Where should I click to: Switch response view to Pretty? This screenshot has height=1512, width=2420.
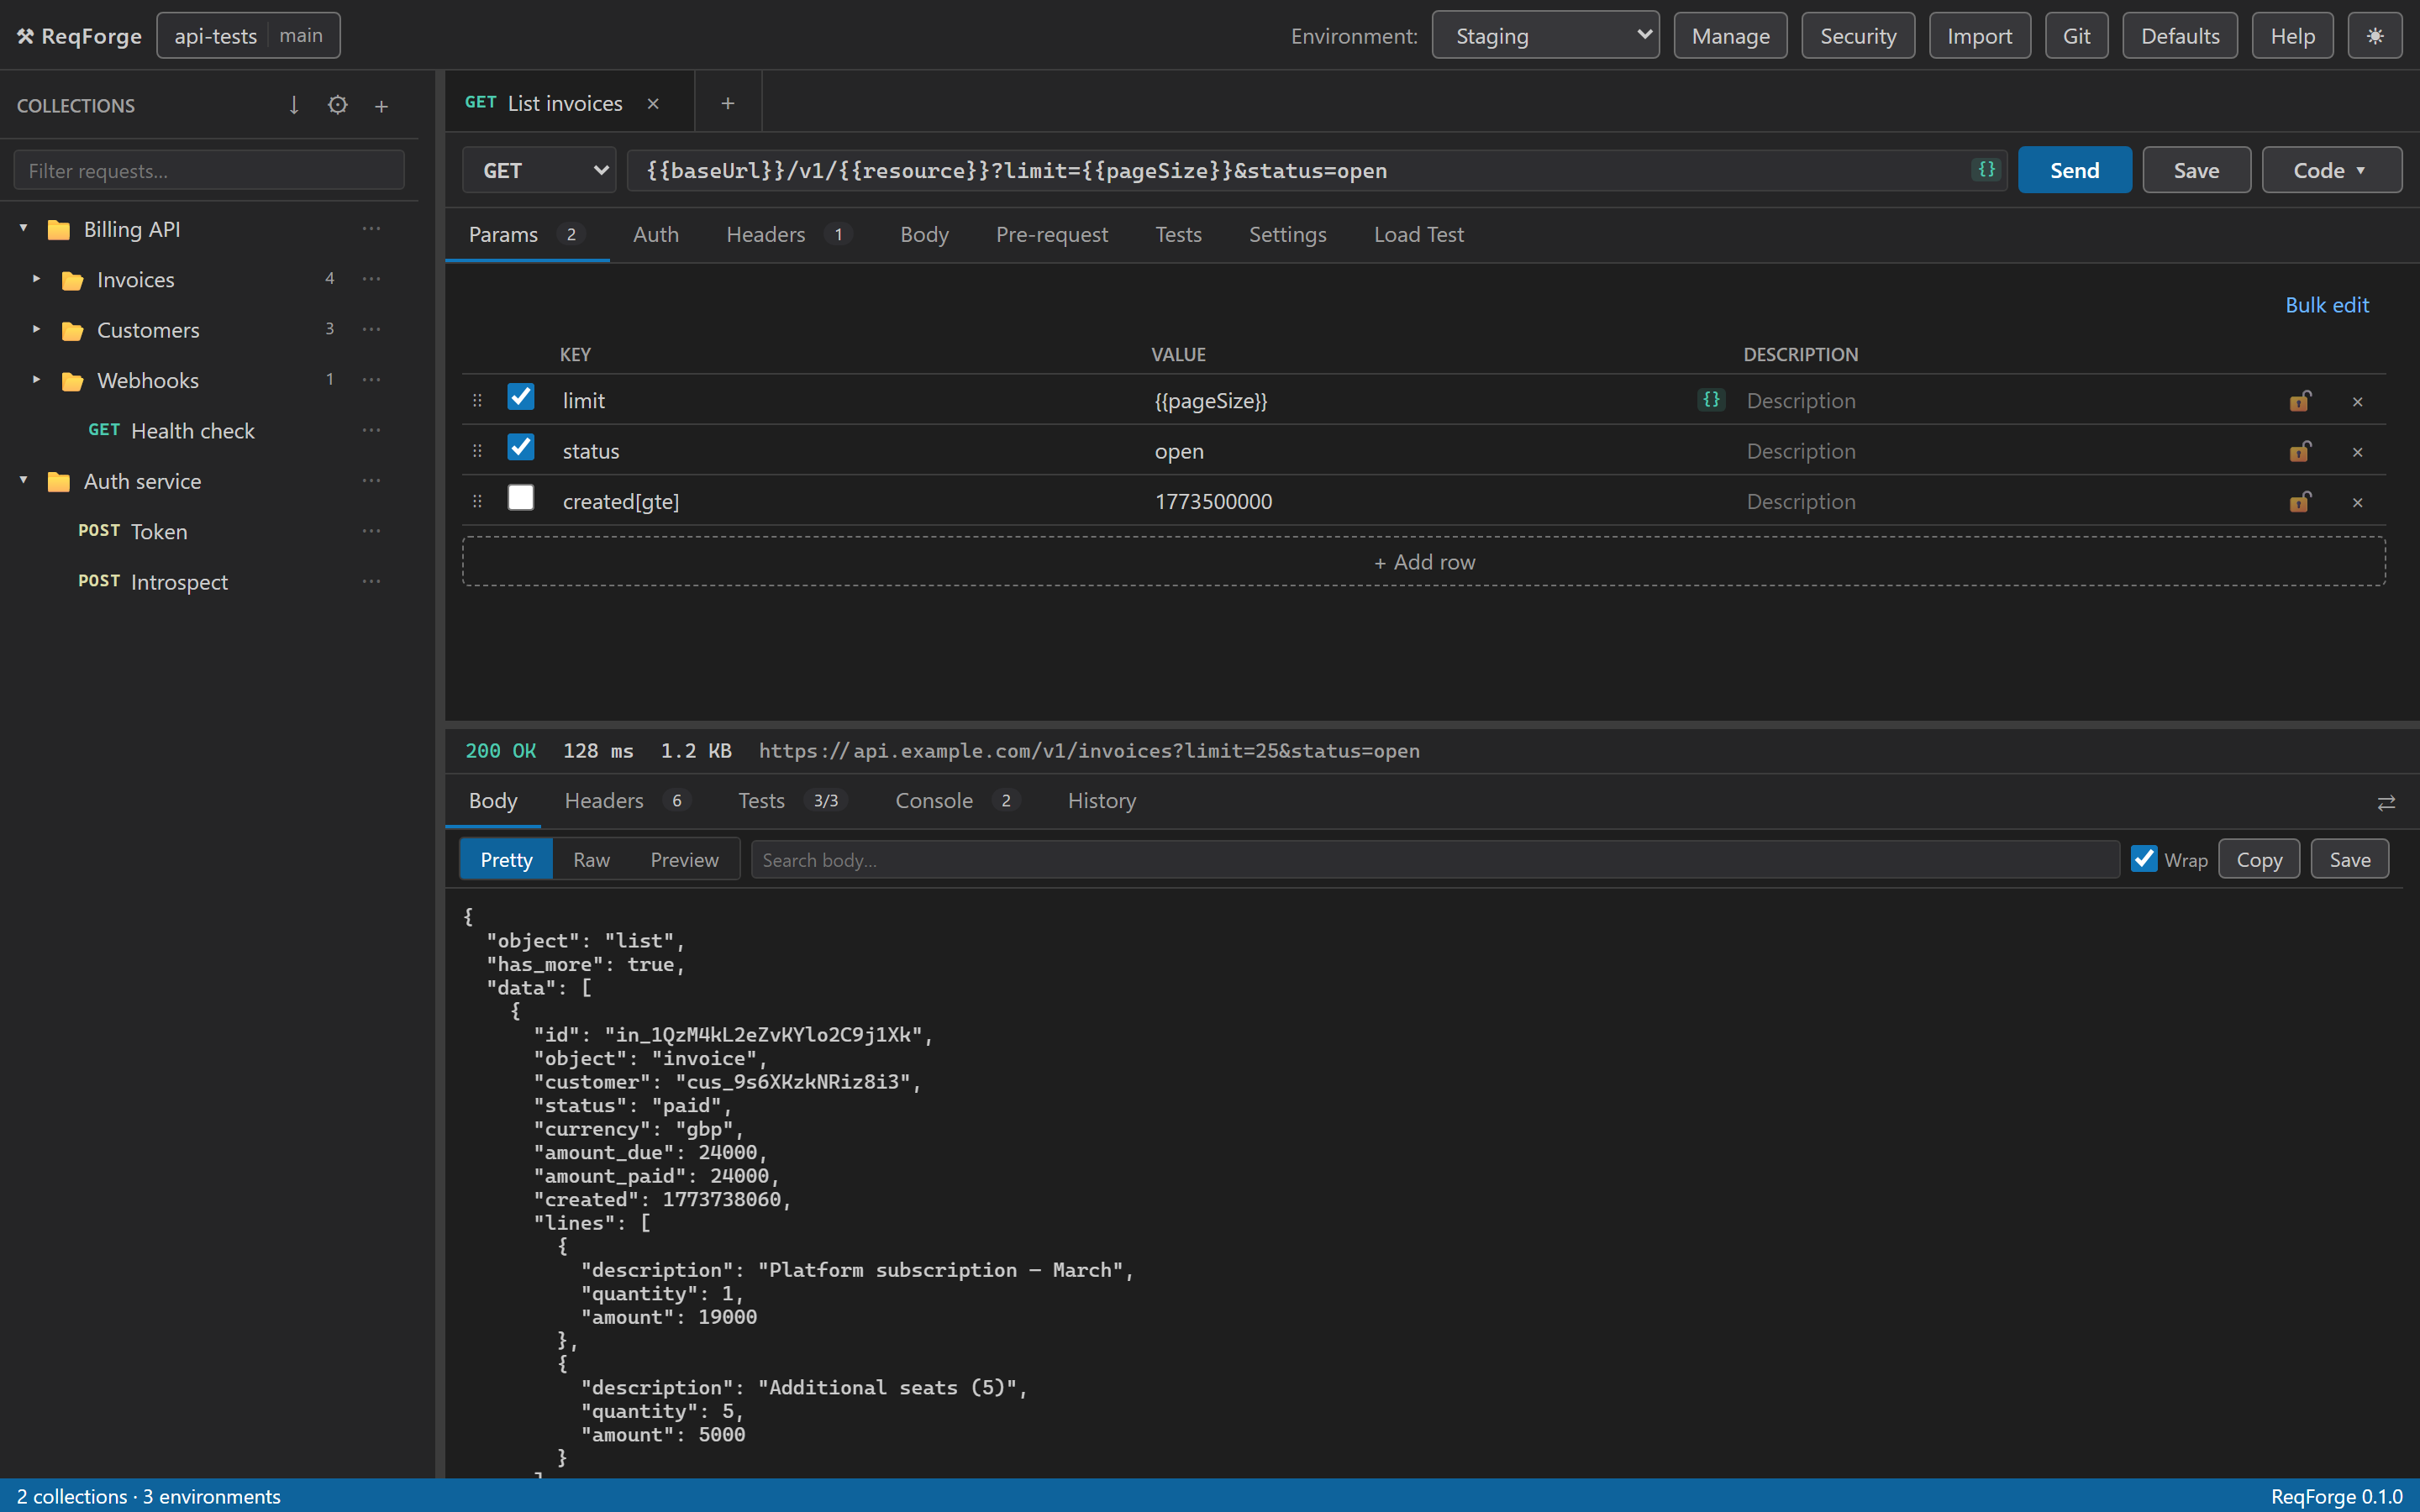click(x=506, y=859)
